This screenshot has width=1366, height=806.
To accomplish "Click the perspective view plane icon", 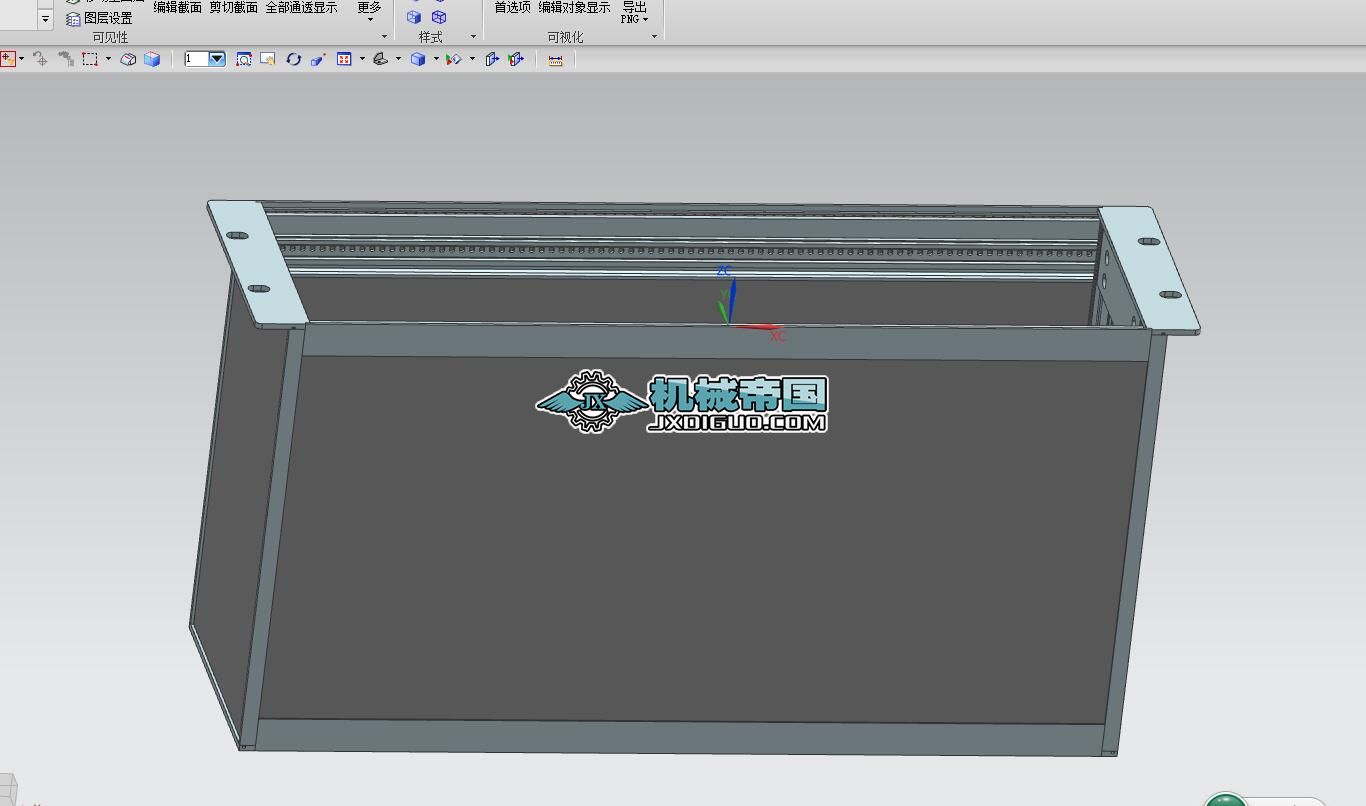I will pos(380,59).
